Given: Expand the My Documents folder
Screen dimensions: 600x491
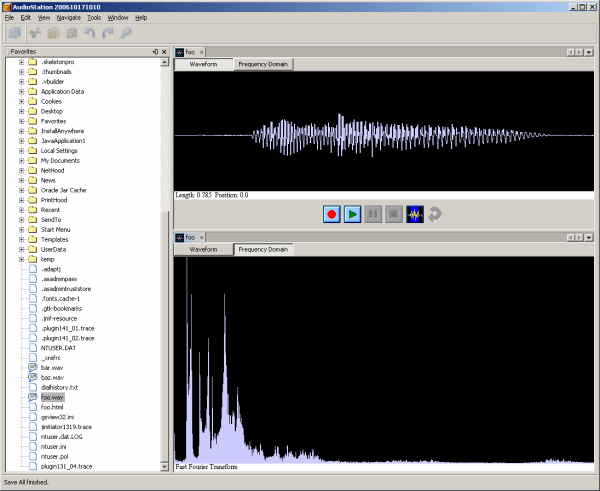Looking at the screenshot, I should point(22,160).
